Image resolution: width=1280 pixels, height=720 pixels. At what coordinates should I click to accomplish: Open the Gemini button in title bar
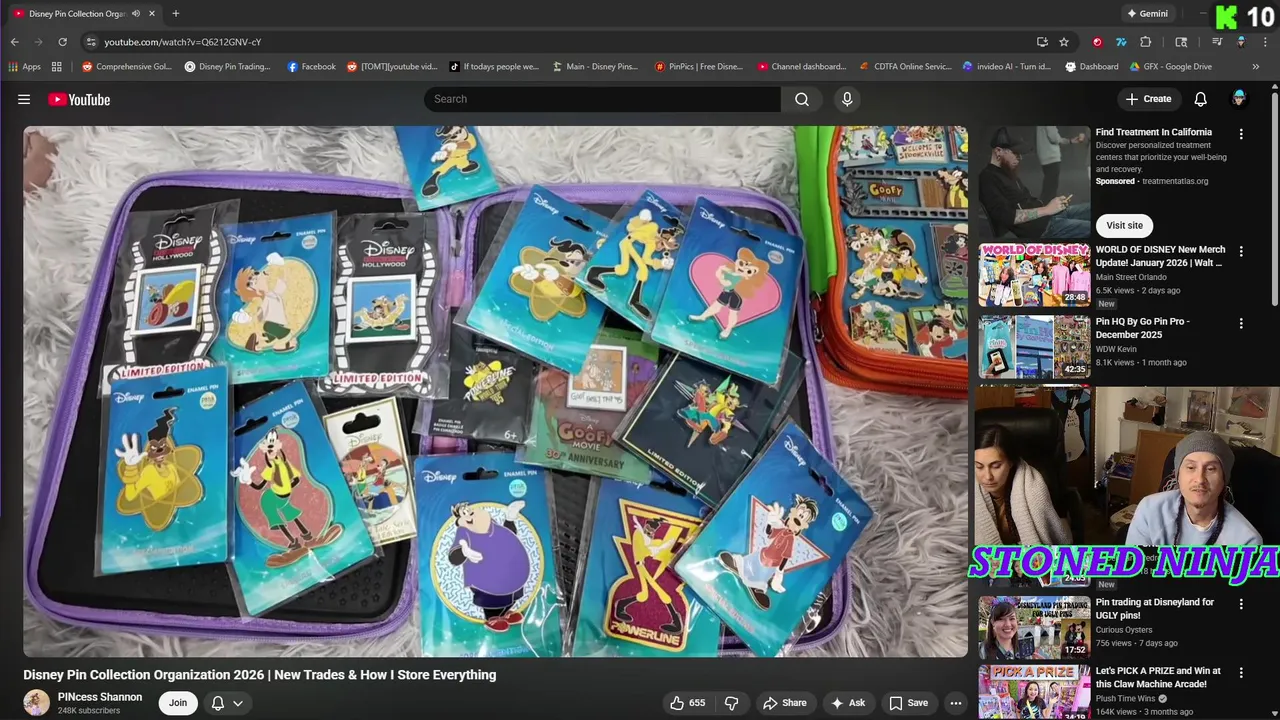tap(1147, 14)
